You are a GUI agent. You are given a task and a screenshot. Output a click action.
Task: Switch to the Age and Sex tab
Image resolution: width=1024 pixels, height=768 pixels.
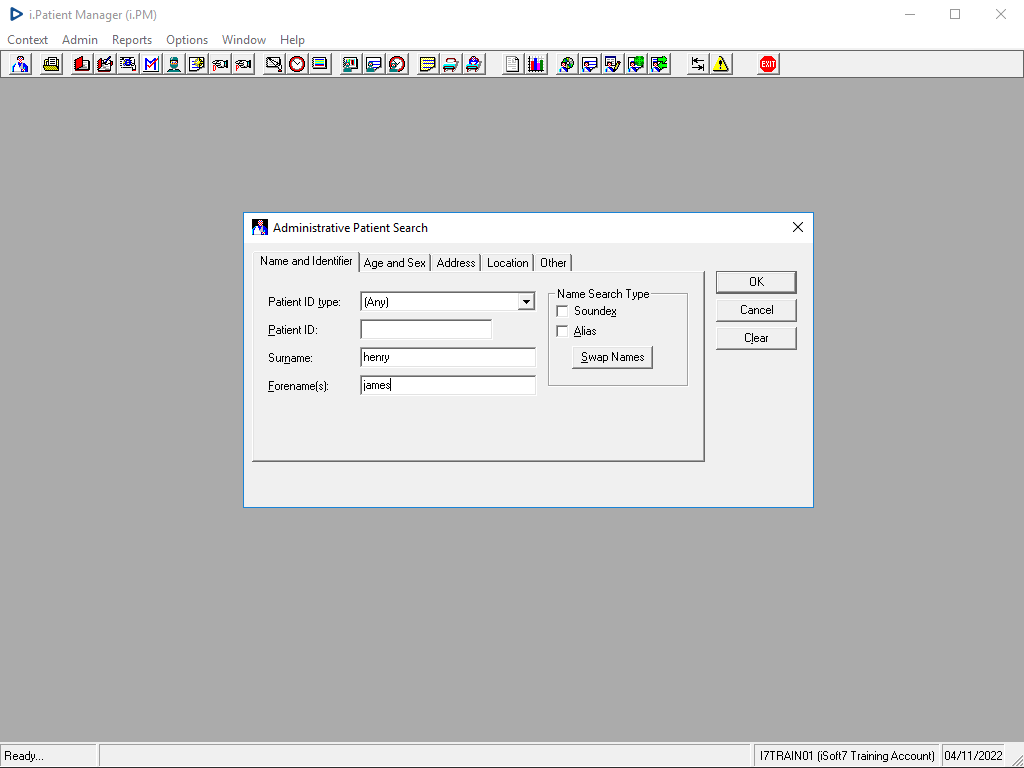[394, 263]
